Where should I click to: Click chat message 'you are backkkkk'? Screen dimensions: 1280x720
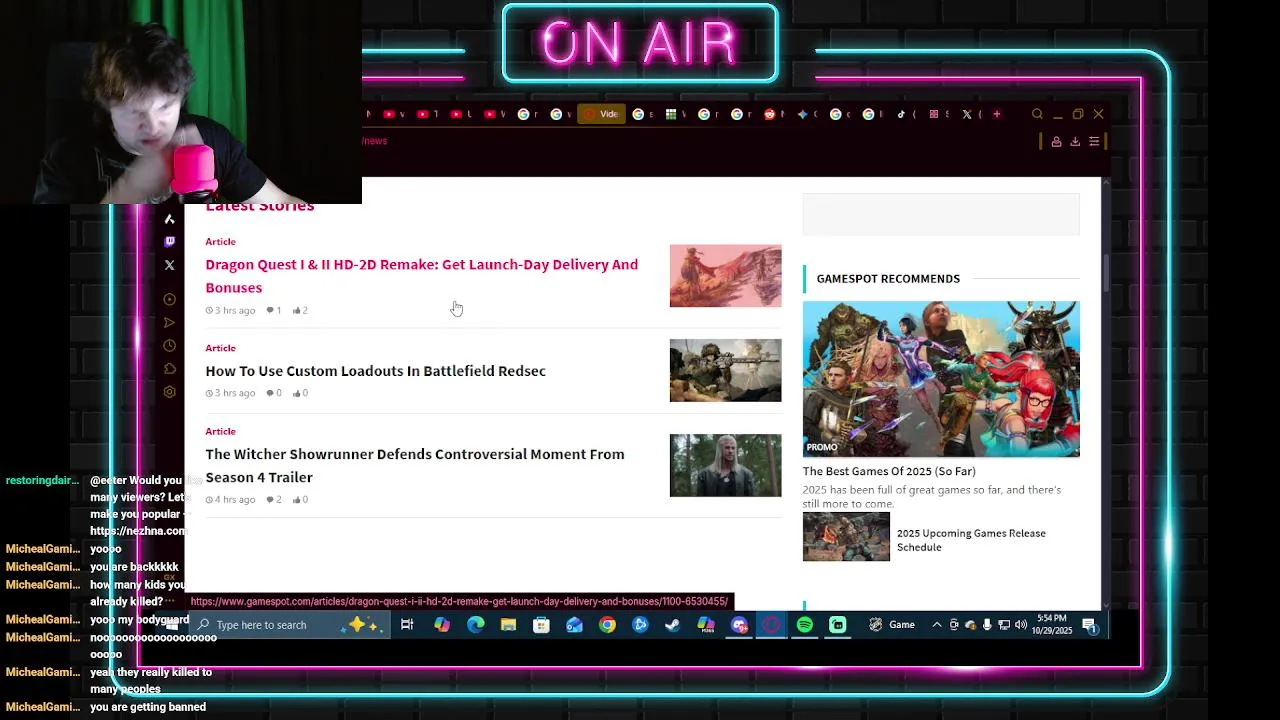[x=134, y=567]
